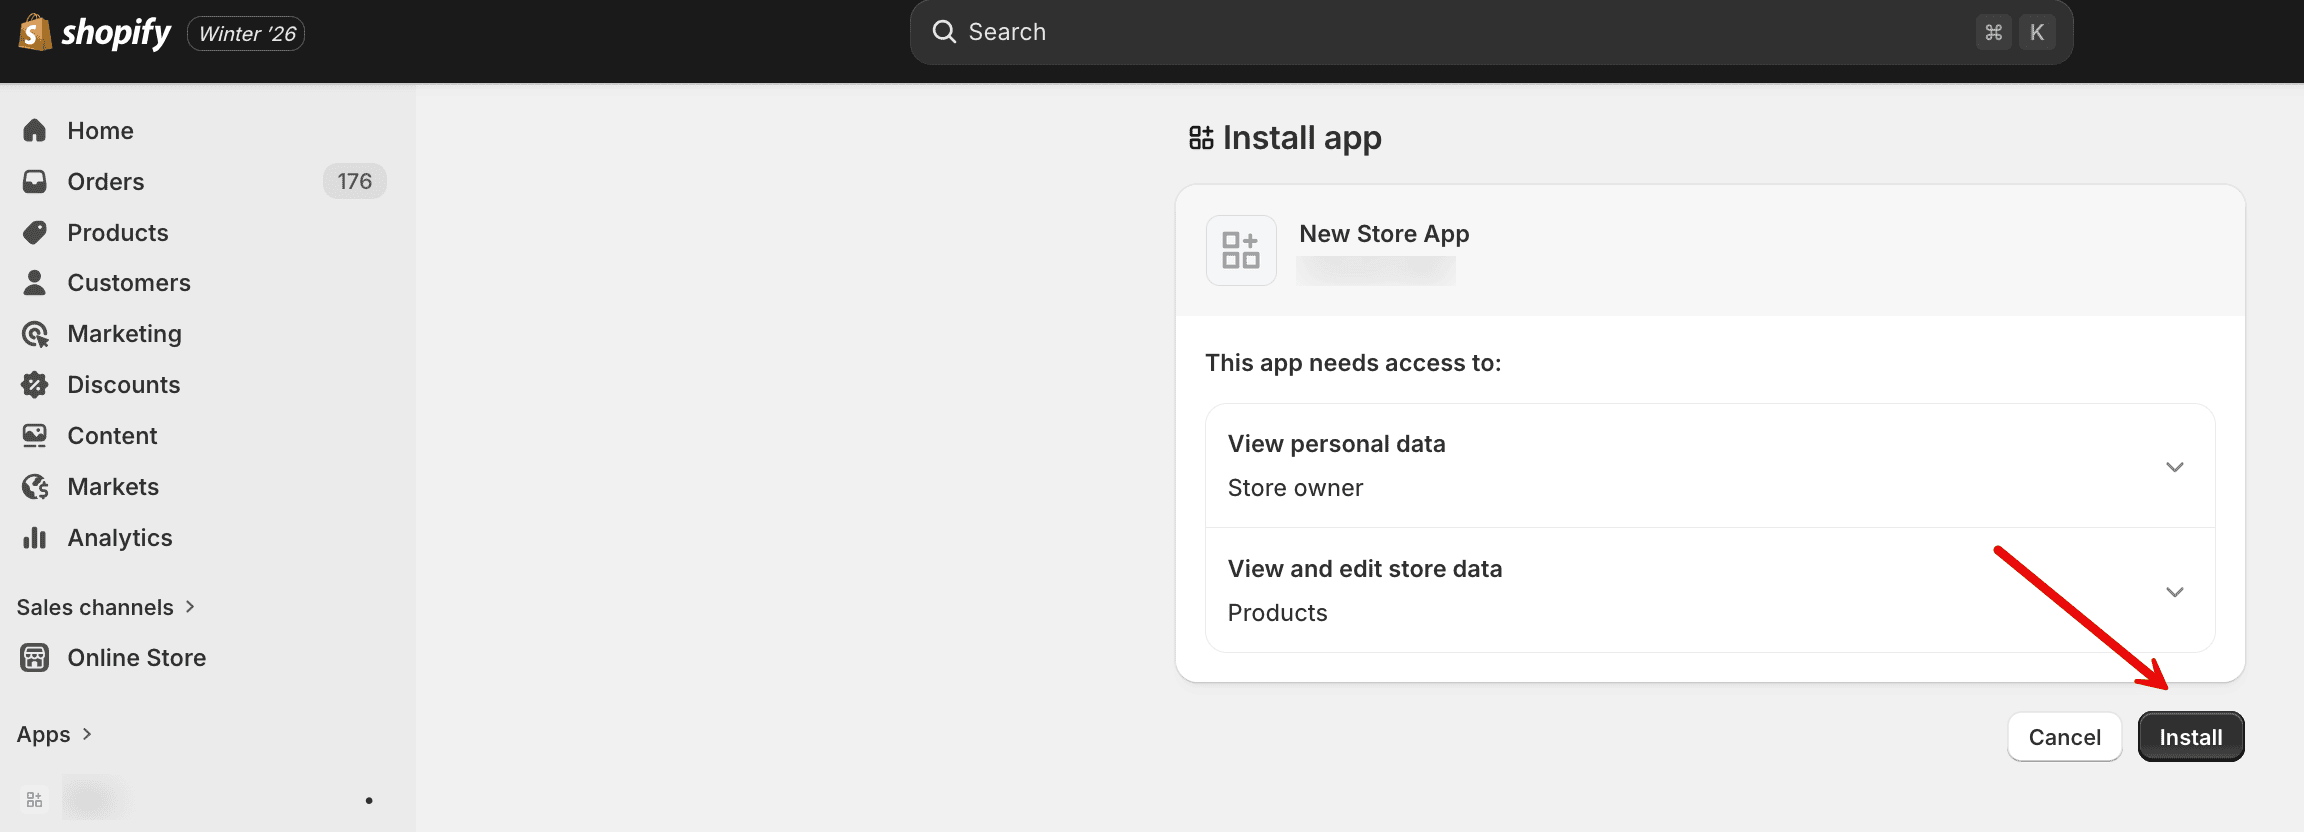Focus the Search input field

click(x=1491, y=32)
